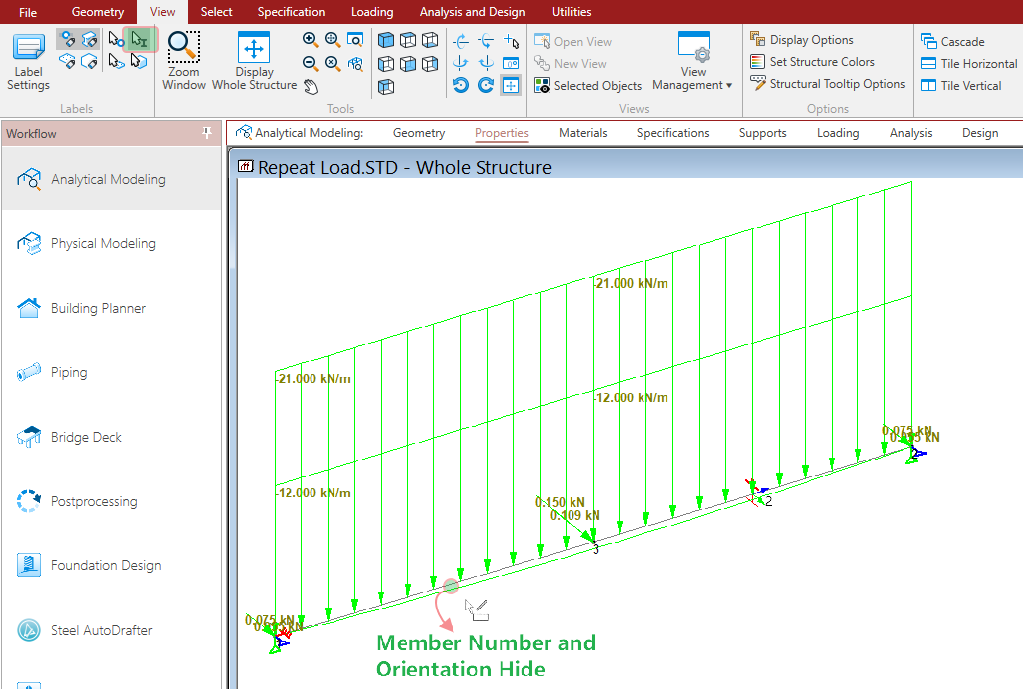
Task: Open Analytical Modeling Properties page
Action: coord(502,133)
